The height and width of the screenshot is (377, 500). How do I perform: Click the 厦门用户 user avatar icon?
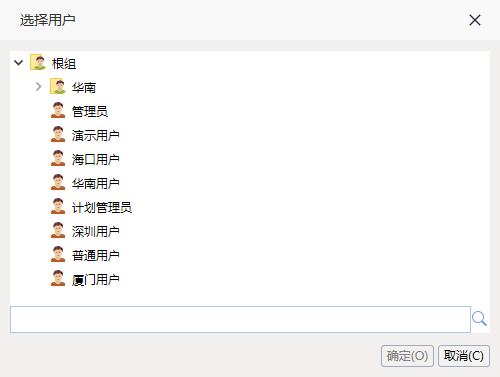58,278
